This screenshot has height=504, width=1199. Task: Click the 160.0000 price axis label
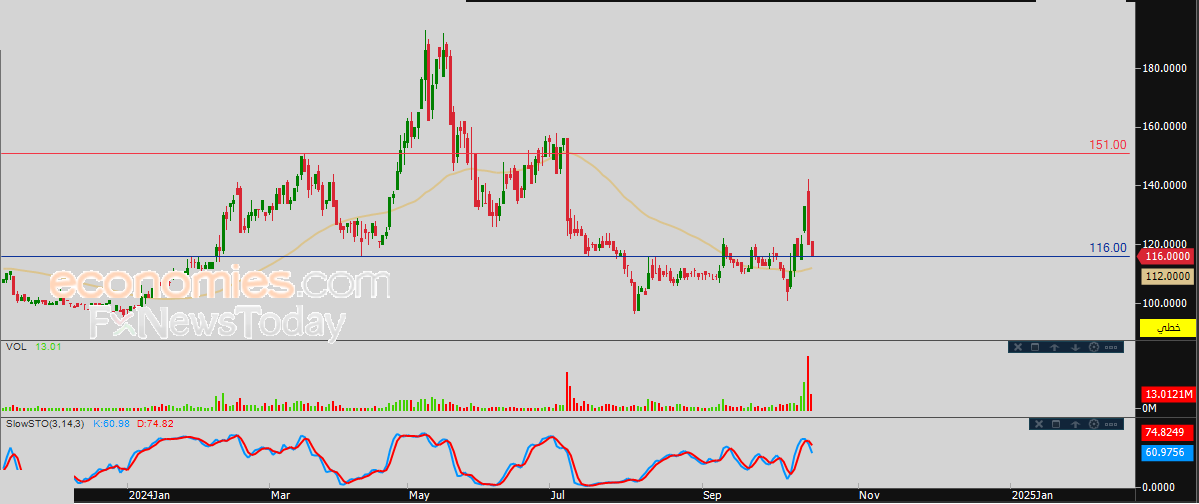pyautogui.click(x=1167, y=127)
